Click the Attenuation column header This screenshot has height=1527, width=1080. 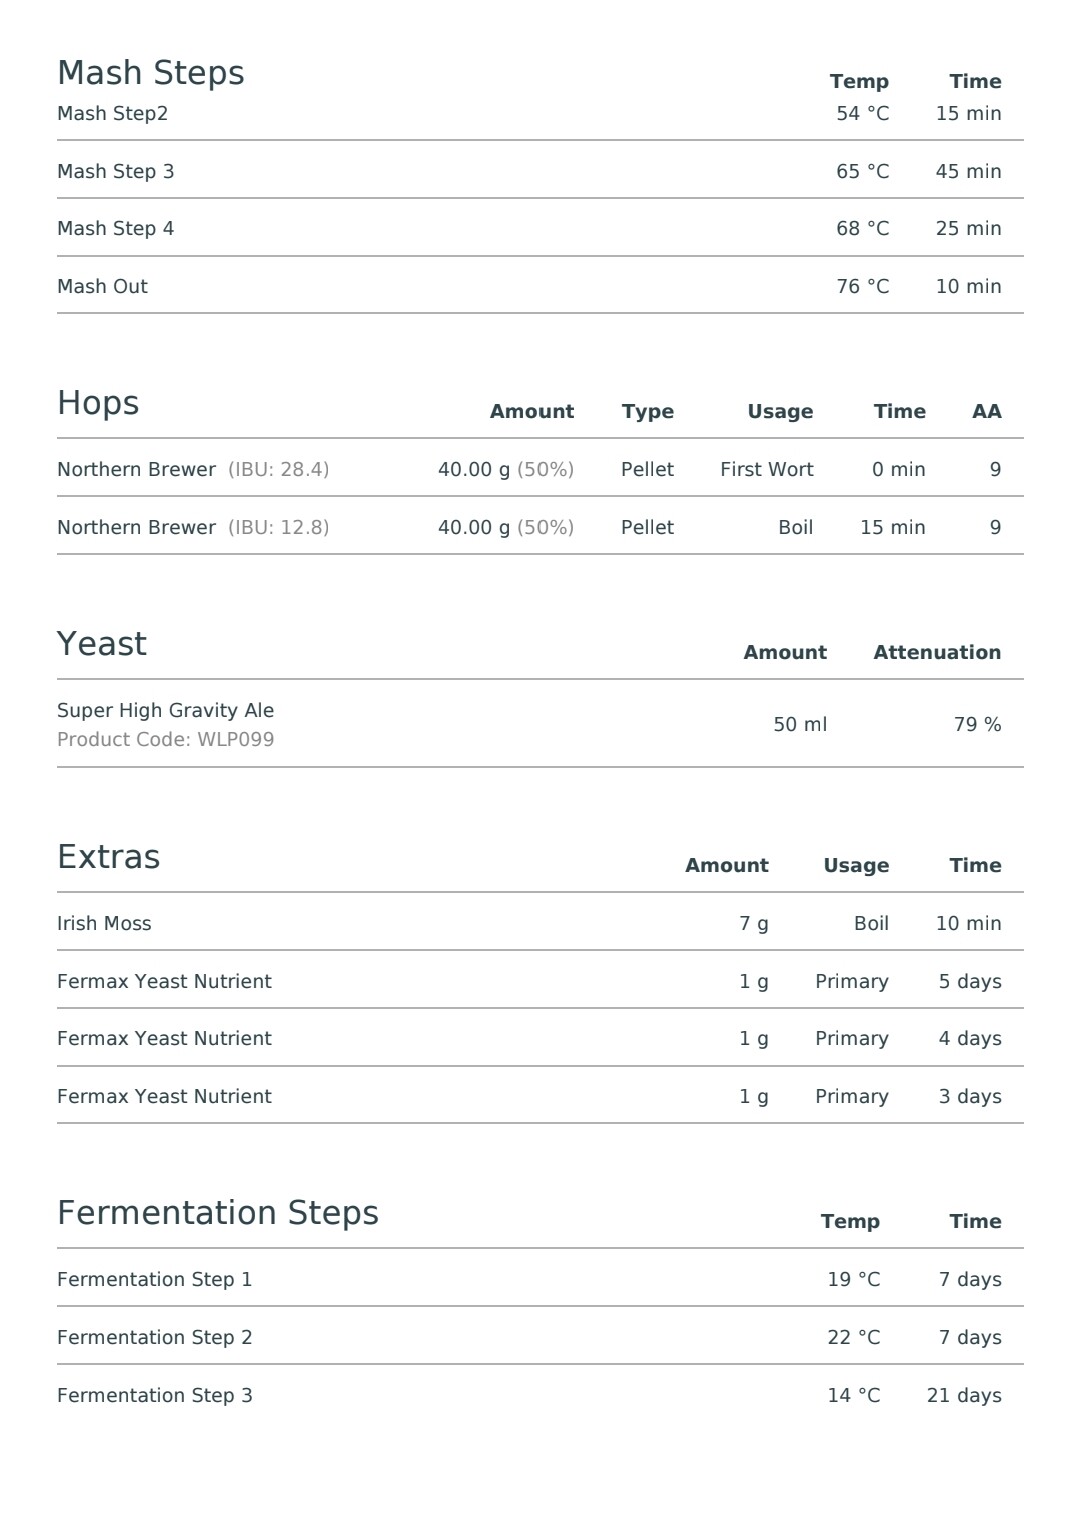click(x=937, y=652)
